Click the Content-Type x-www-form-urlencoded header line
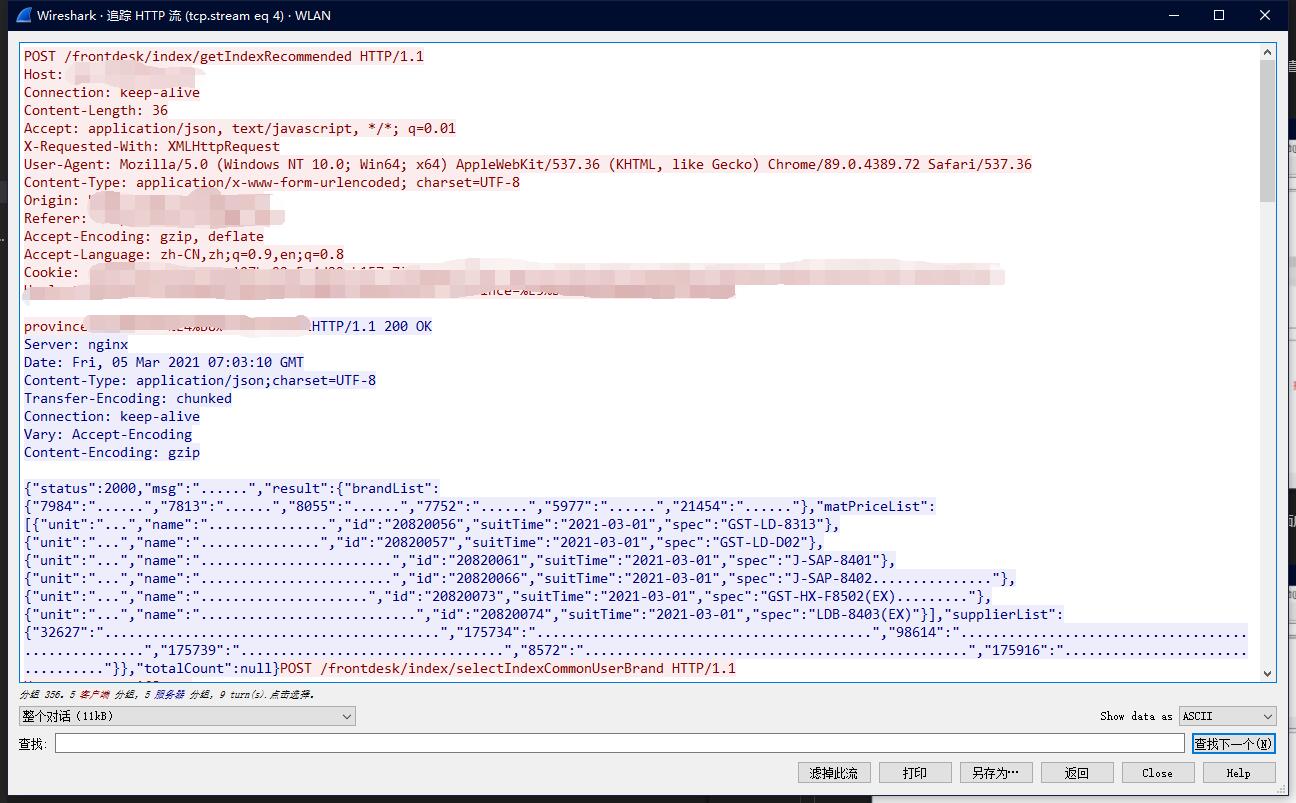Image resolution: width=1296 pixels, height=803 pixels. [272, 182]
